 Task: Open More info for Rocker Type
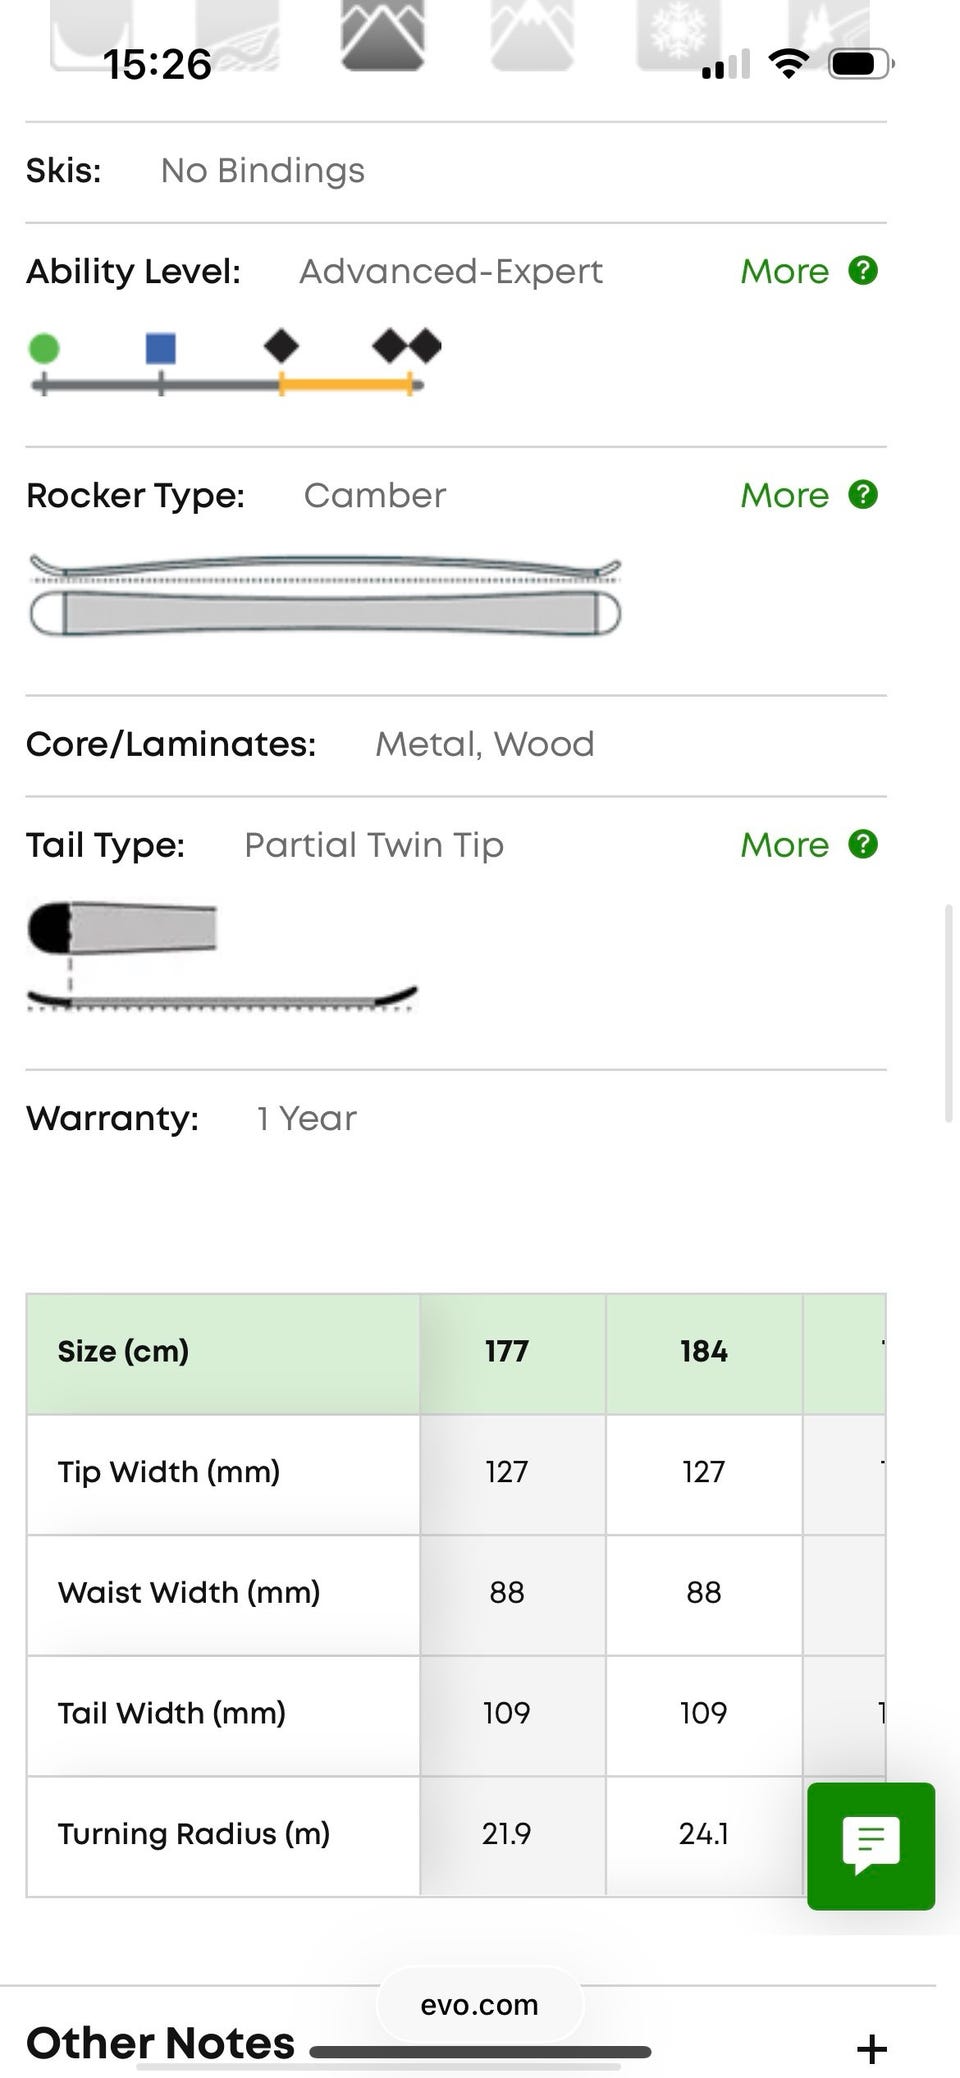[x=785, y=495]
